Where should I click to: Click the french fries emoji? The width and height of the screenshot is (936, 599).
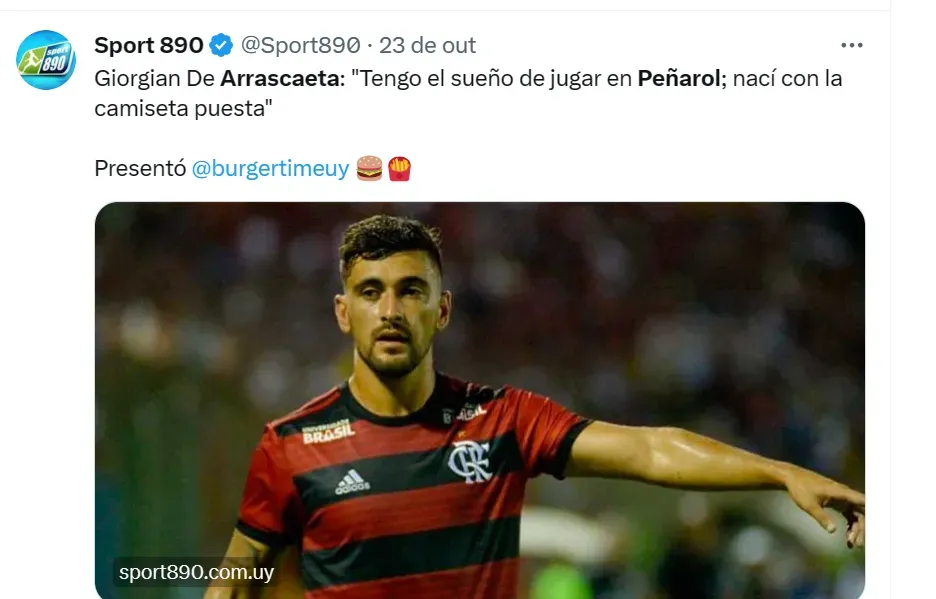[x=399, y=168]
